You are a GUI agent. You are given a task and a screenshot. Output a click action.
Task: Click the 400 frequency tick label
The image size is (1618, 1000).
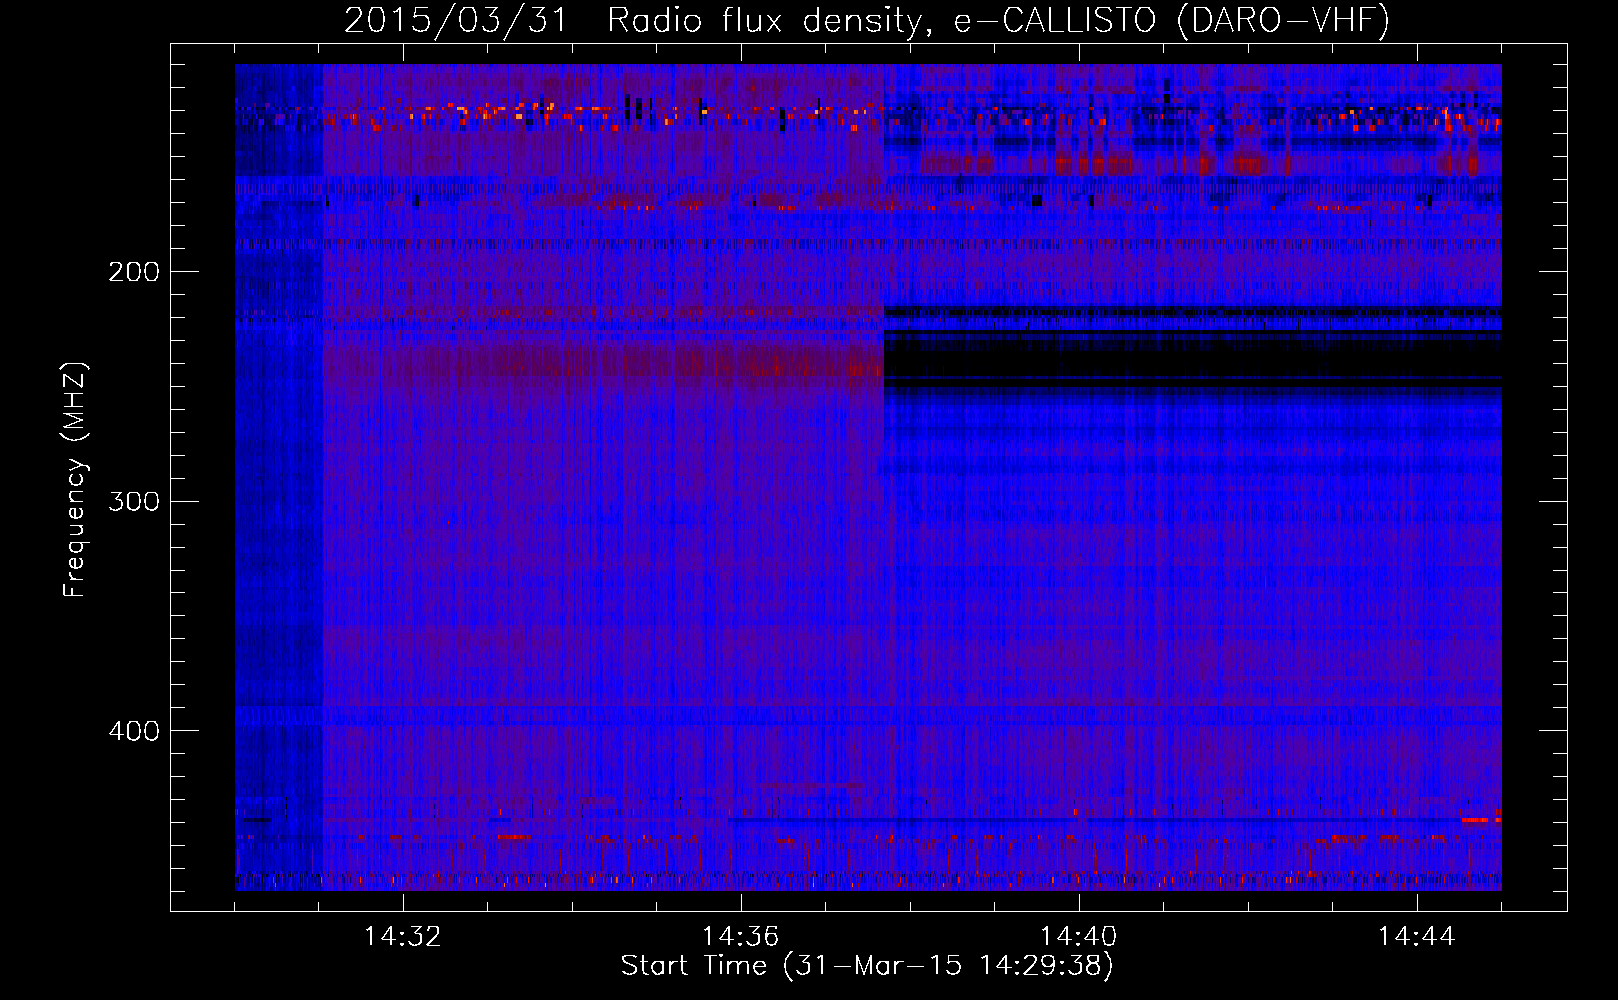(x=134, y=731)
